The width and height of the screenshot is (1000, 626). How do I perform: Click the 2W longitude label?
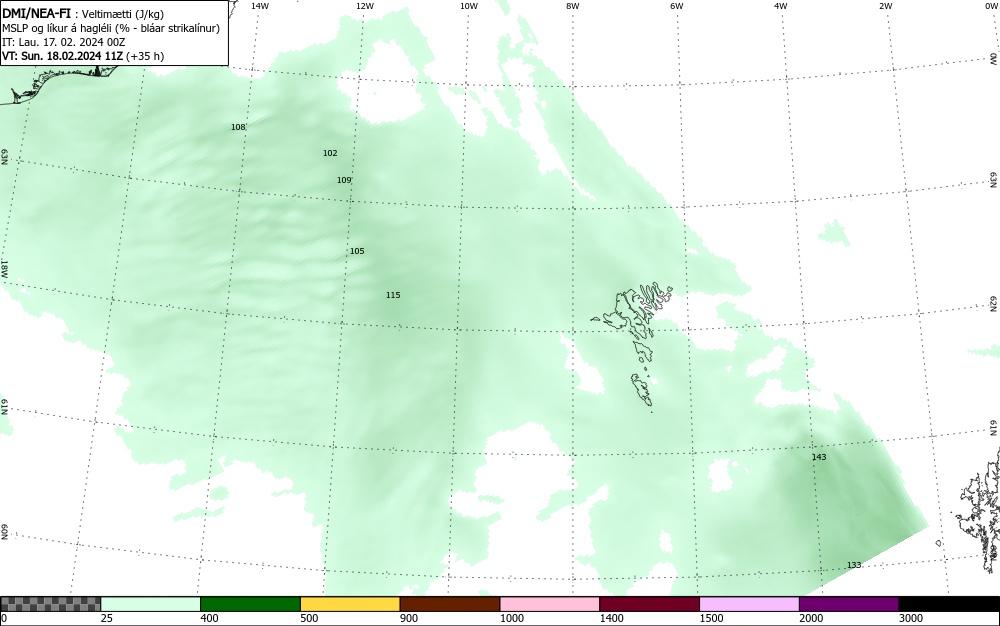[885, 6]
